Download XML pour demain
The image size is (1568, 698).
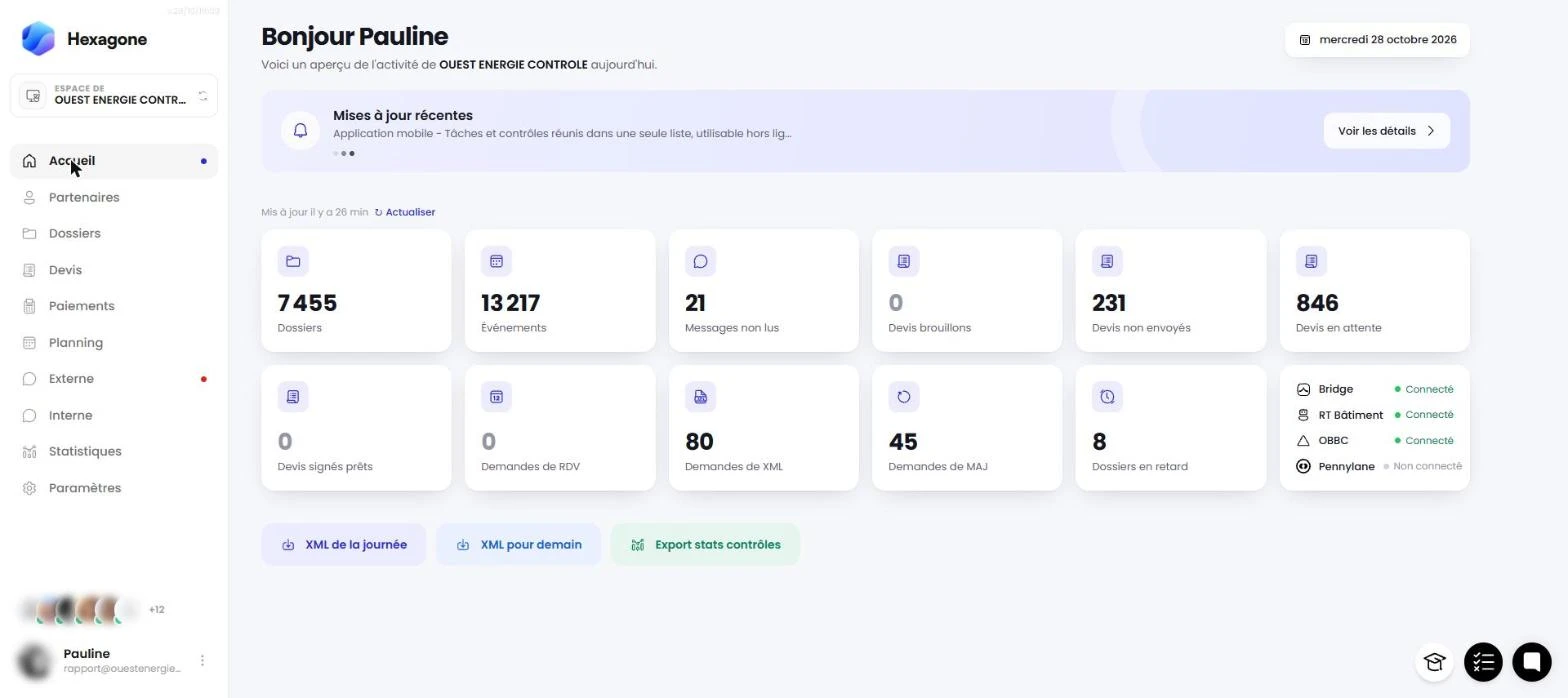(518, 545)
